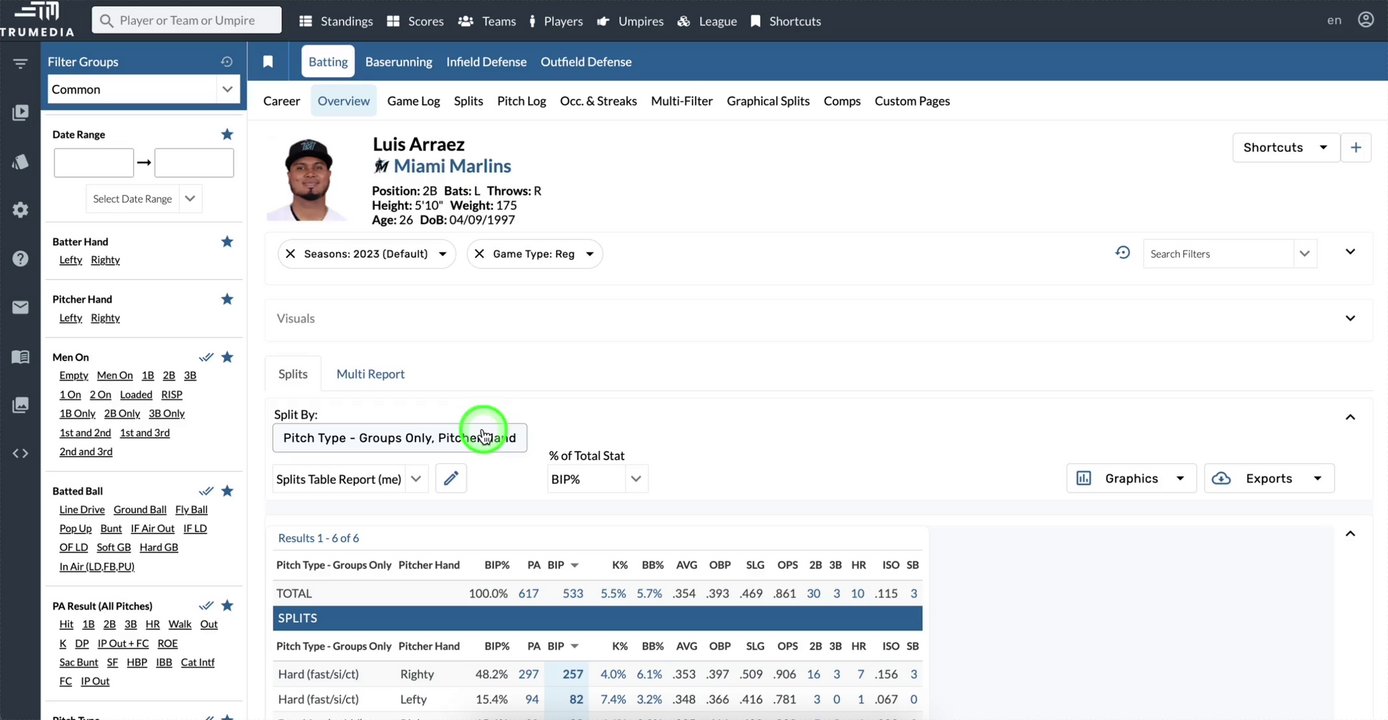The height and width of the screenshot is (720, 1388).
Task: Open the Pitch Log tab
Action: pyautogui.click(x=522, y=101)
